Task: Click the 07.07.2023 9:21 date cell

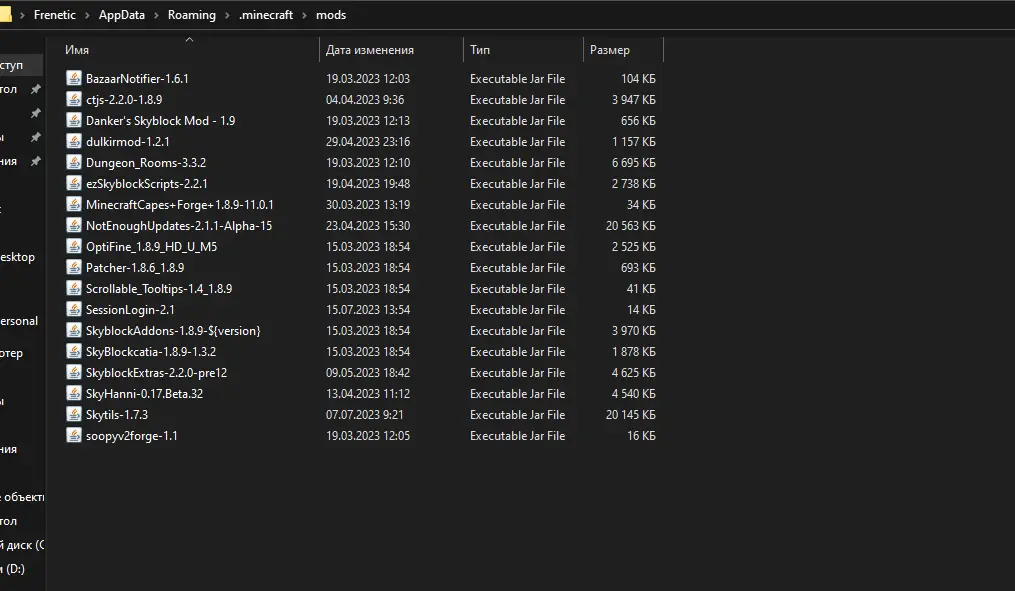Action: (x=364, y=415)
